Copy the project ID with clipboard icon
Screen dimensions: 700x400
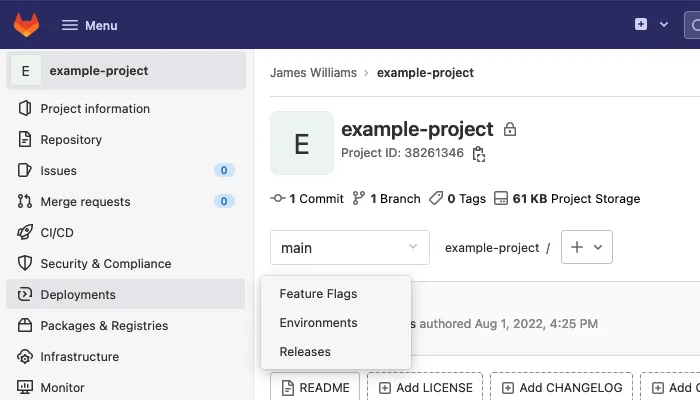479,154
